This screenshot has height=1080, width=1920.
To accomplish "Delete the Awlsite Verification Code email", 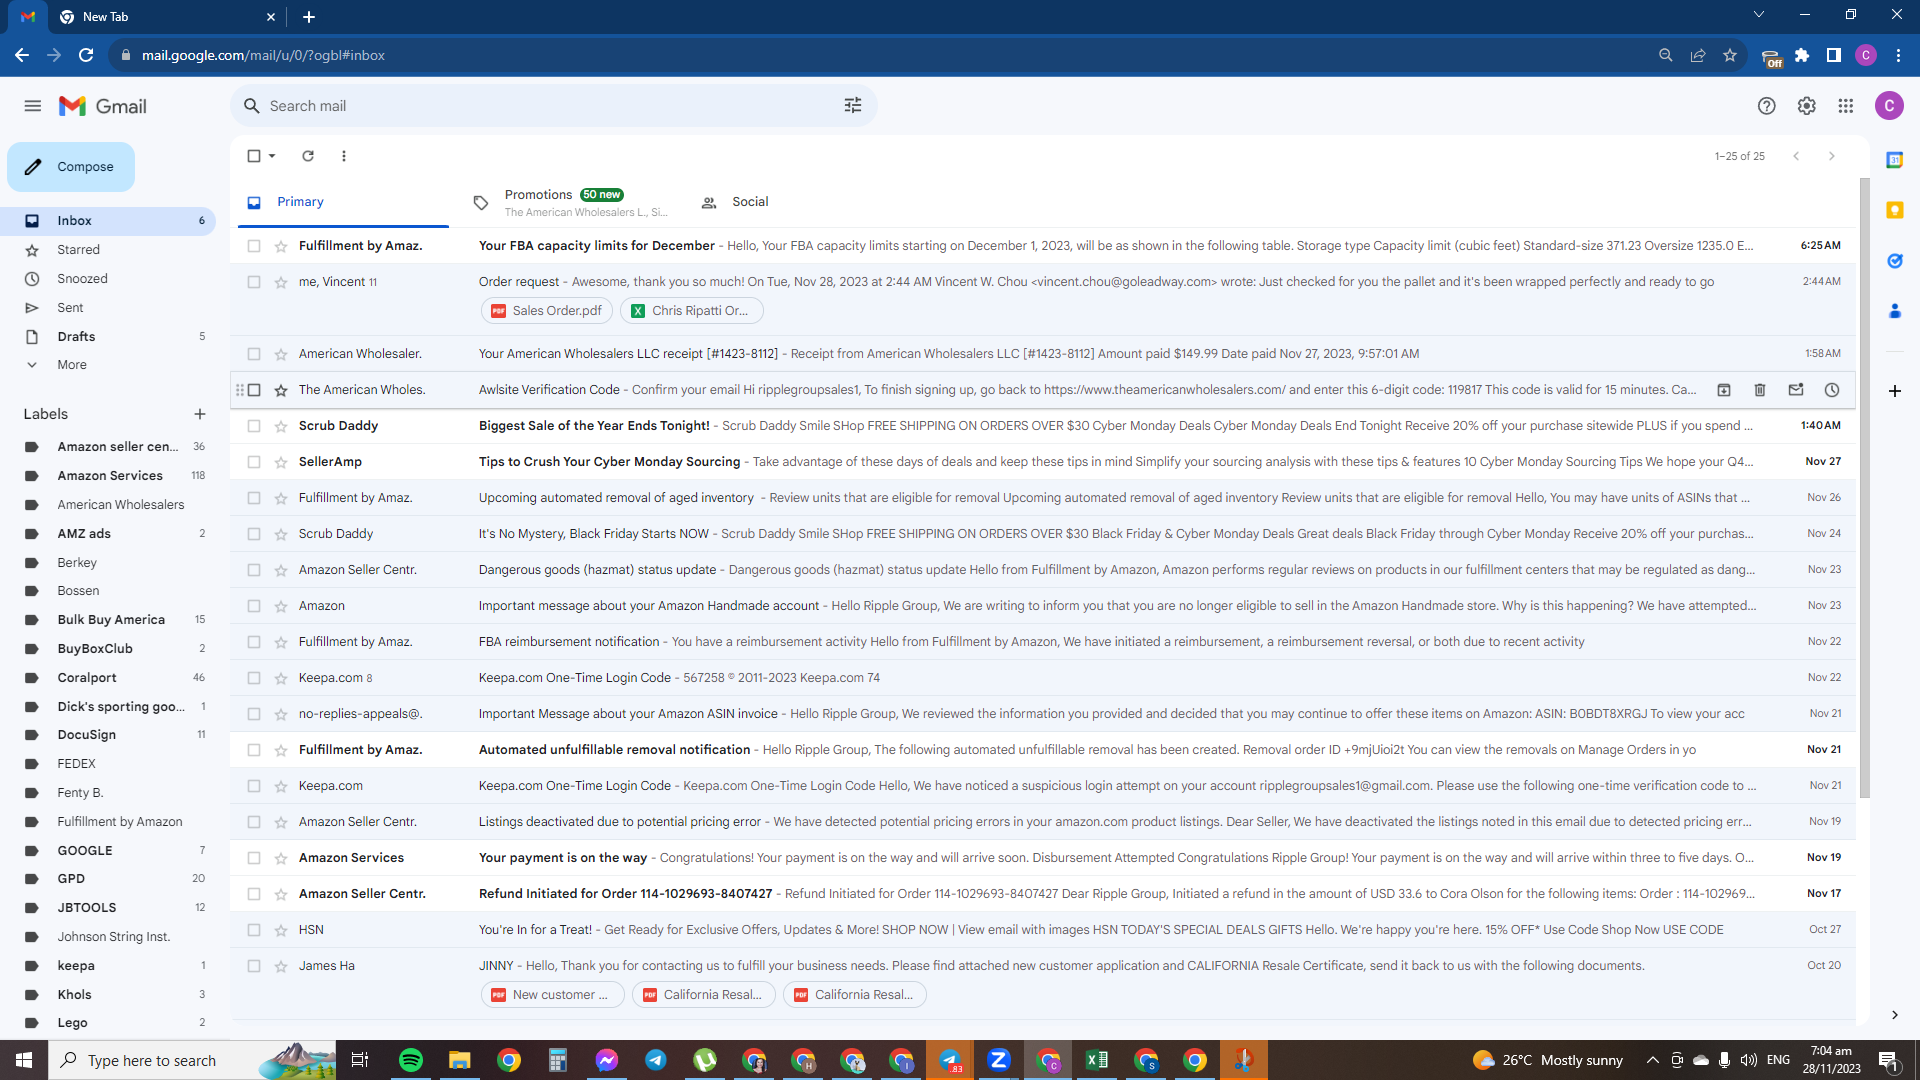I will [1760, 390].
